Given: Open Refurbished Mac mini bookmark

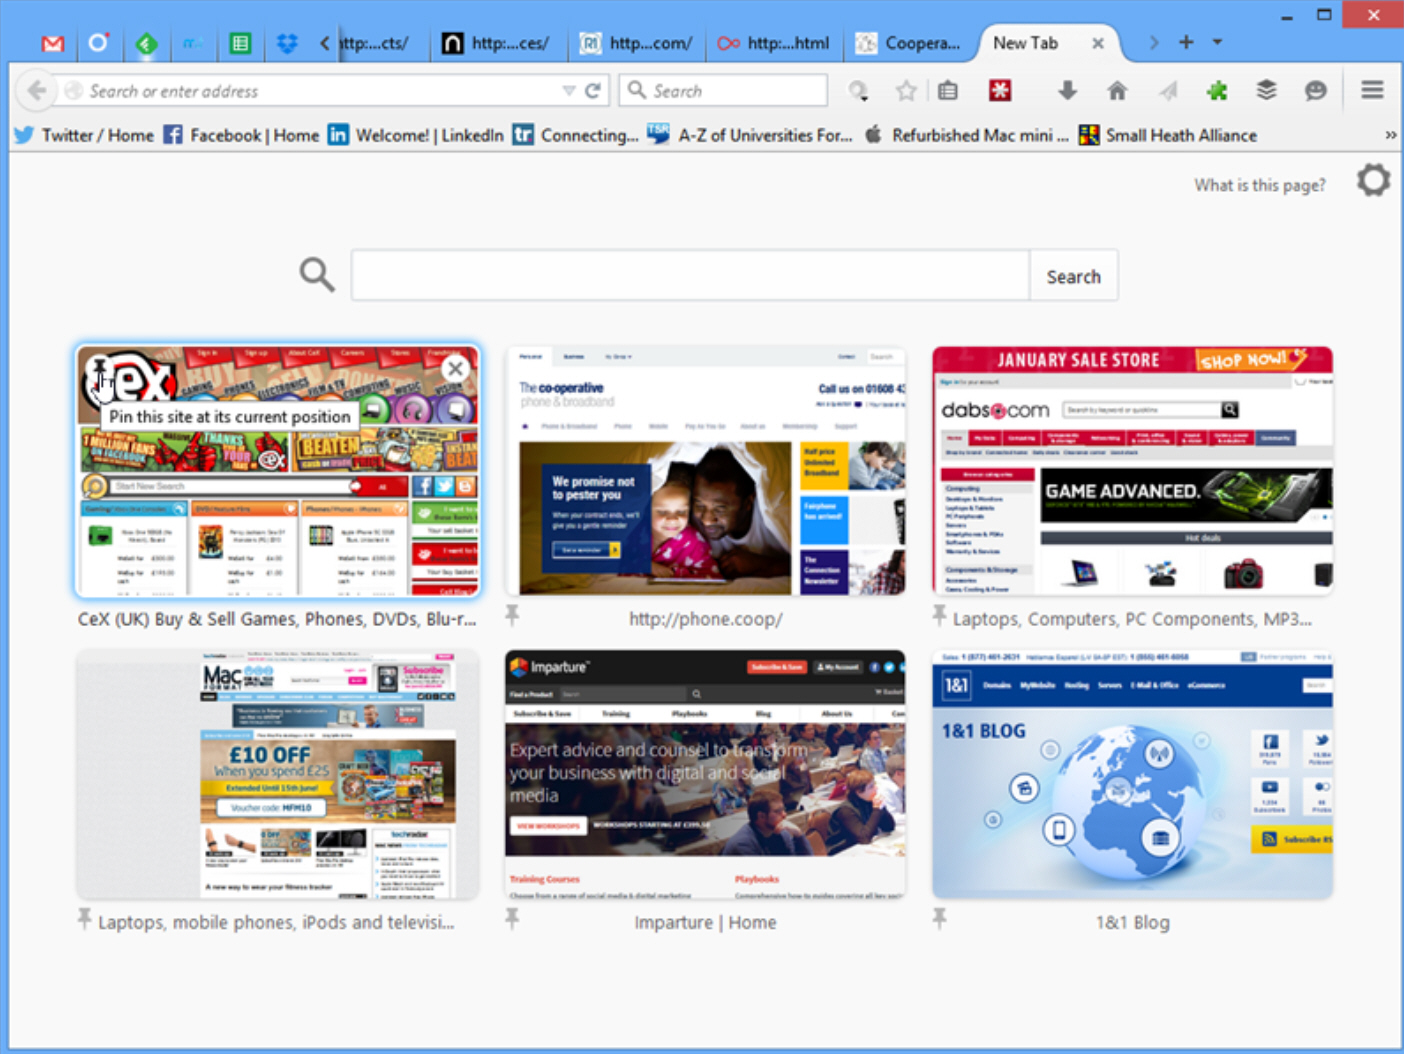Looking at the screenshot, I should tap(966, 135).
